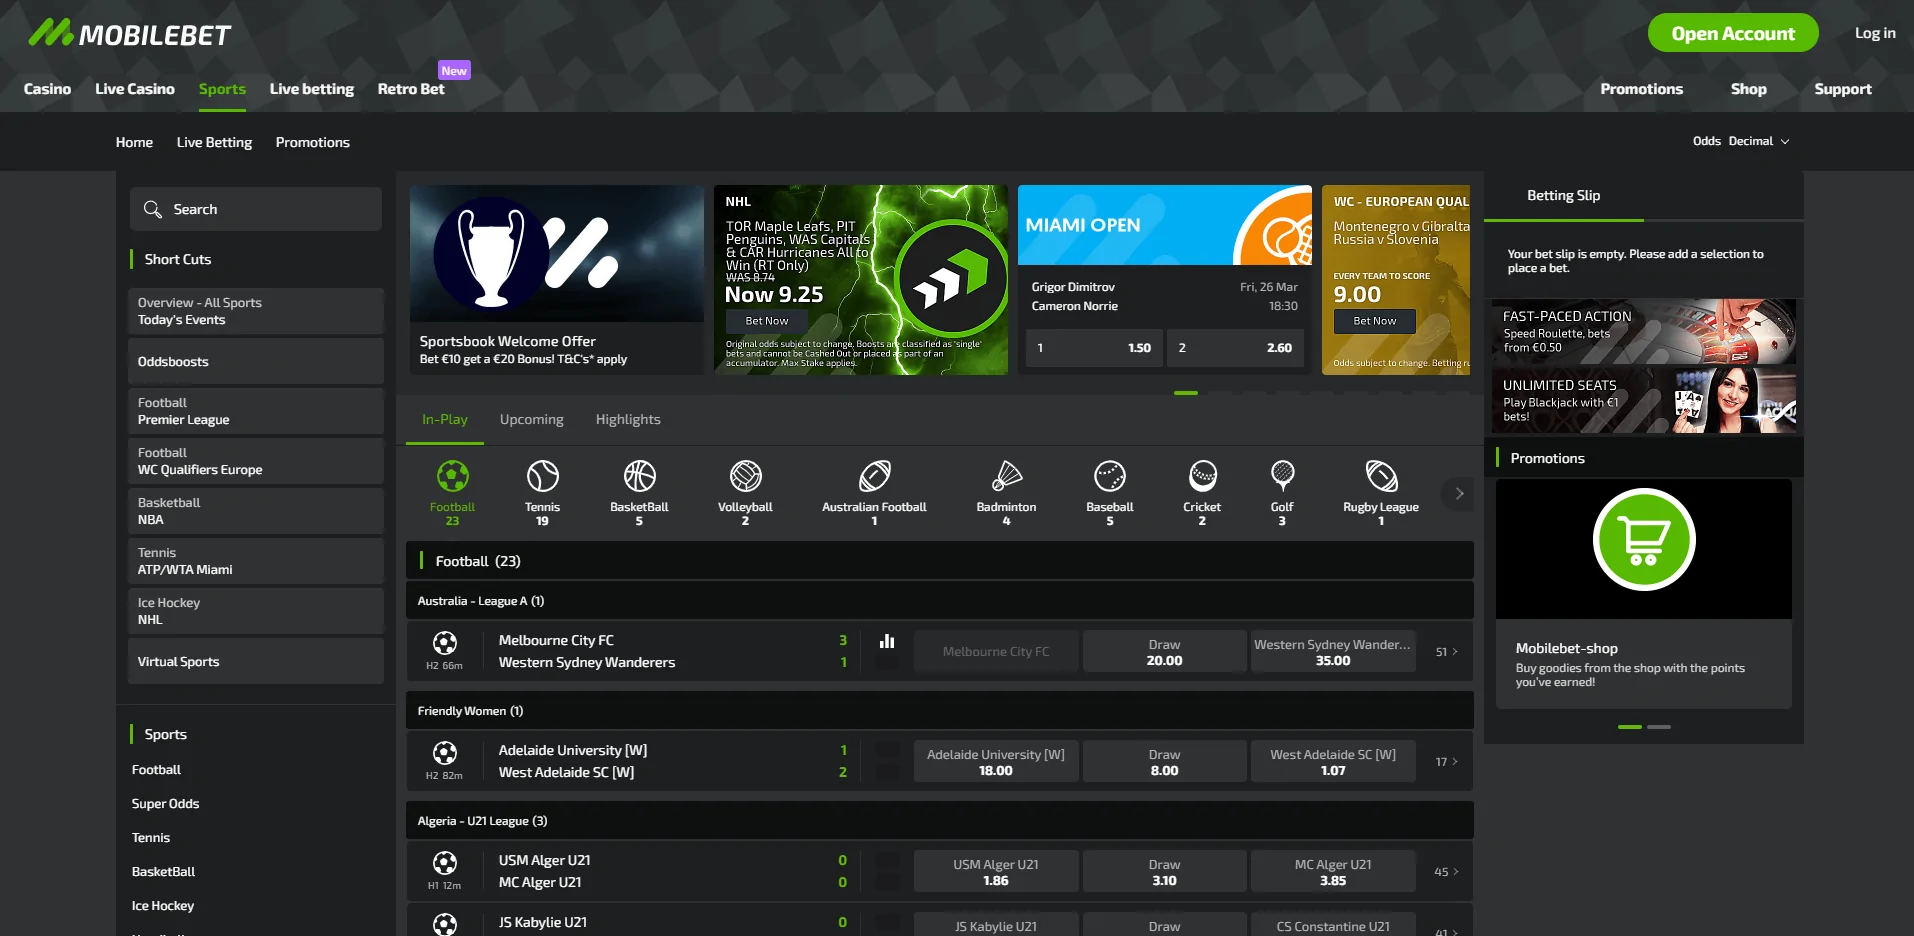Switch to the In-Play tab
Screen dimensions: 1914x936
pyautogui.click(x=445, y=420)
